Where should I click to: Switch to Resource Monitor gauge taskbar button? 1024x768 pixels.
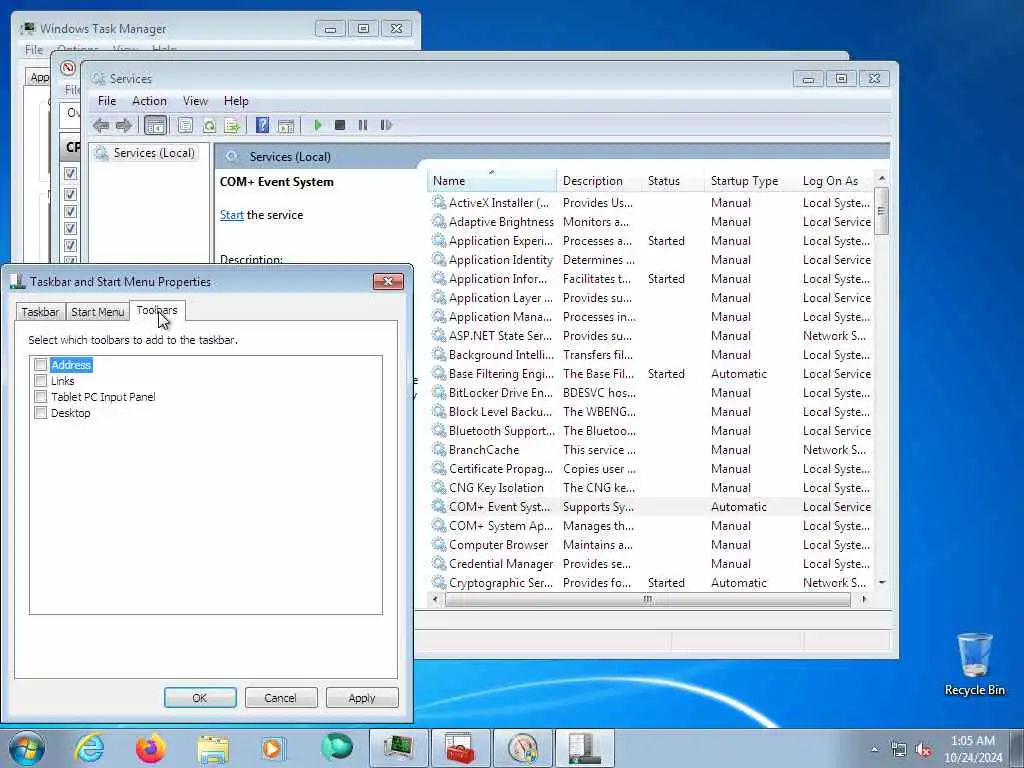tap(522, 748)
